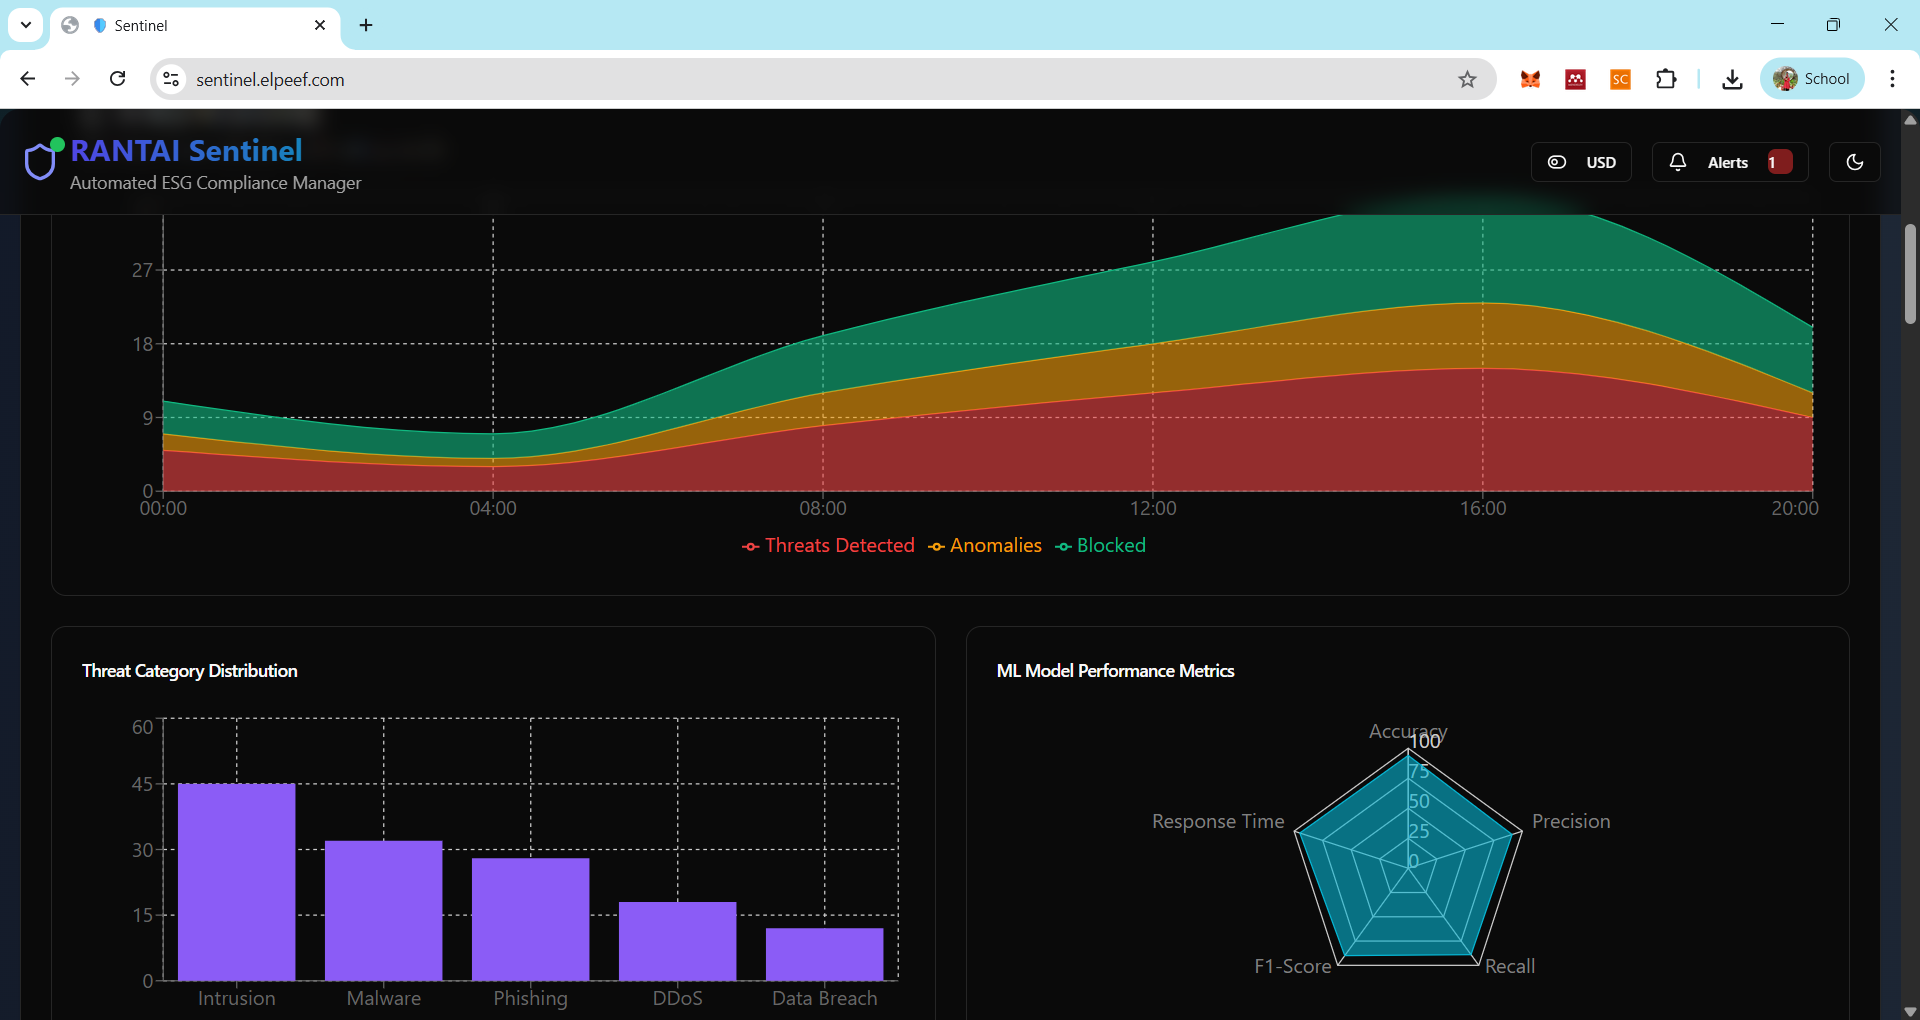The image size is (1920, 1020).
Task: Click the Intrusion bar in the chart
Action: pos(237,882)
